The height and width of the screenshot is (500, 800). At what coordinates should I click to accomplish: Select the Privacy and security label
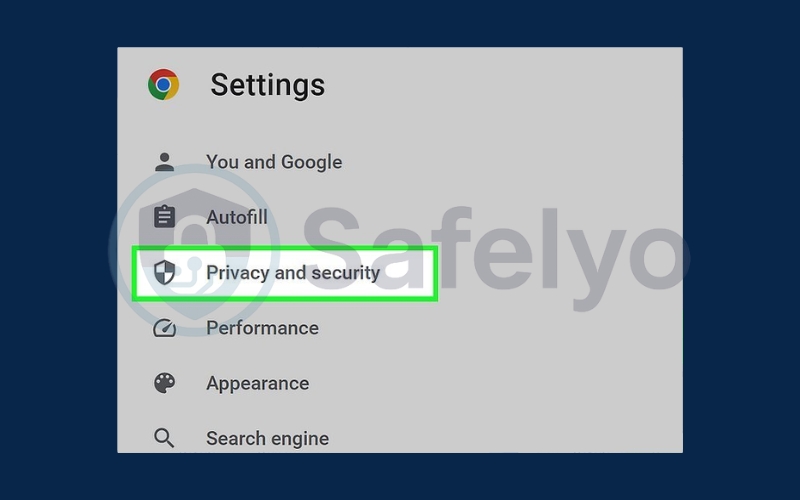(x=293, y=272)
